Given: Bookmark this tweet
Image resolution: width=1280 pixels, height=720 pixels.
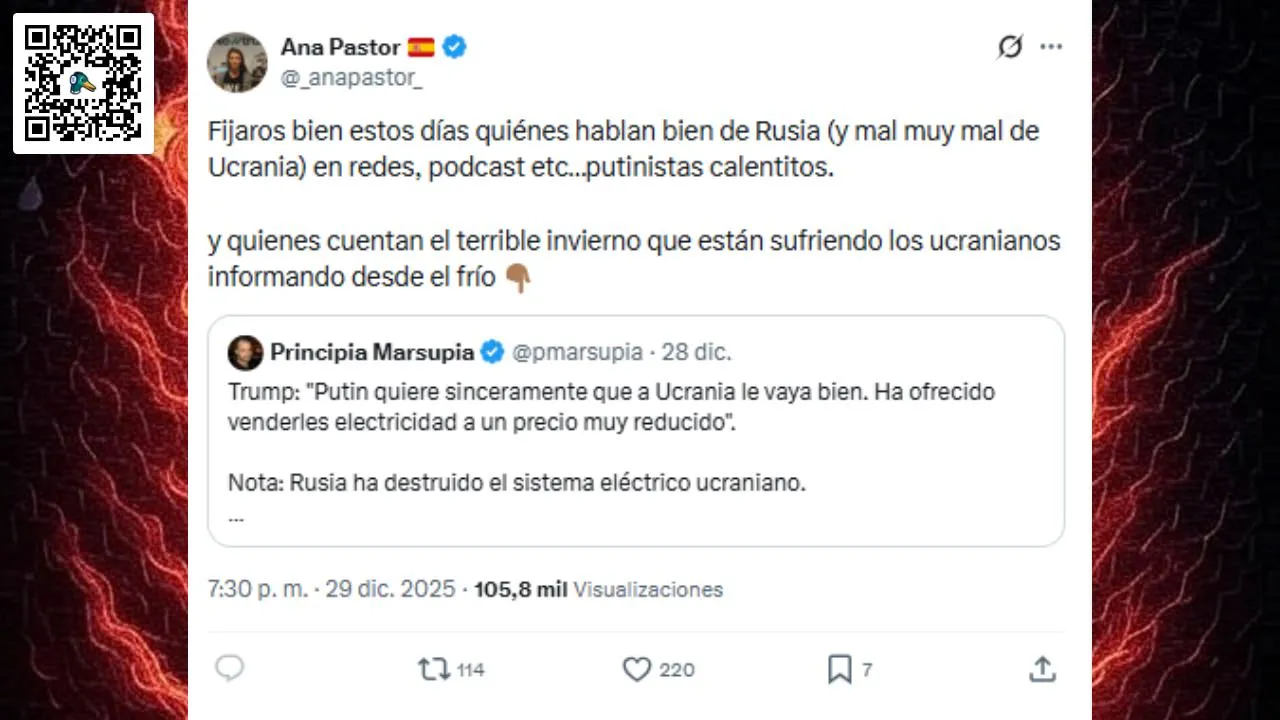Looking at the screenshot, I should pyautogui.click(x=840, y=669).
